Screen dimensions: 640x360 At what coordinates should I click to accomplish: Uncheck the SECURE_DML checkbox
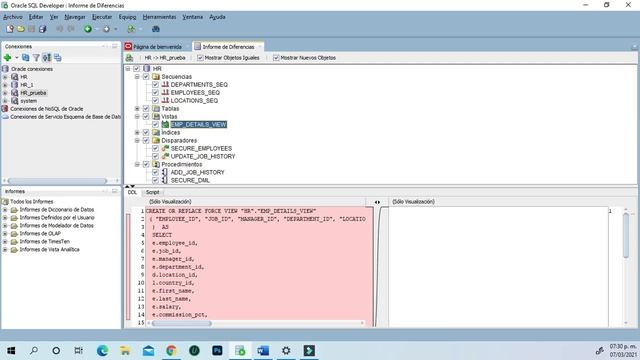(155, 180)
